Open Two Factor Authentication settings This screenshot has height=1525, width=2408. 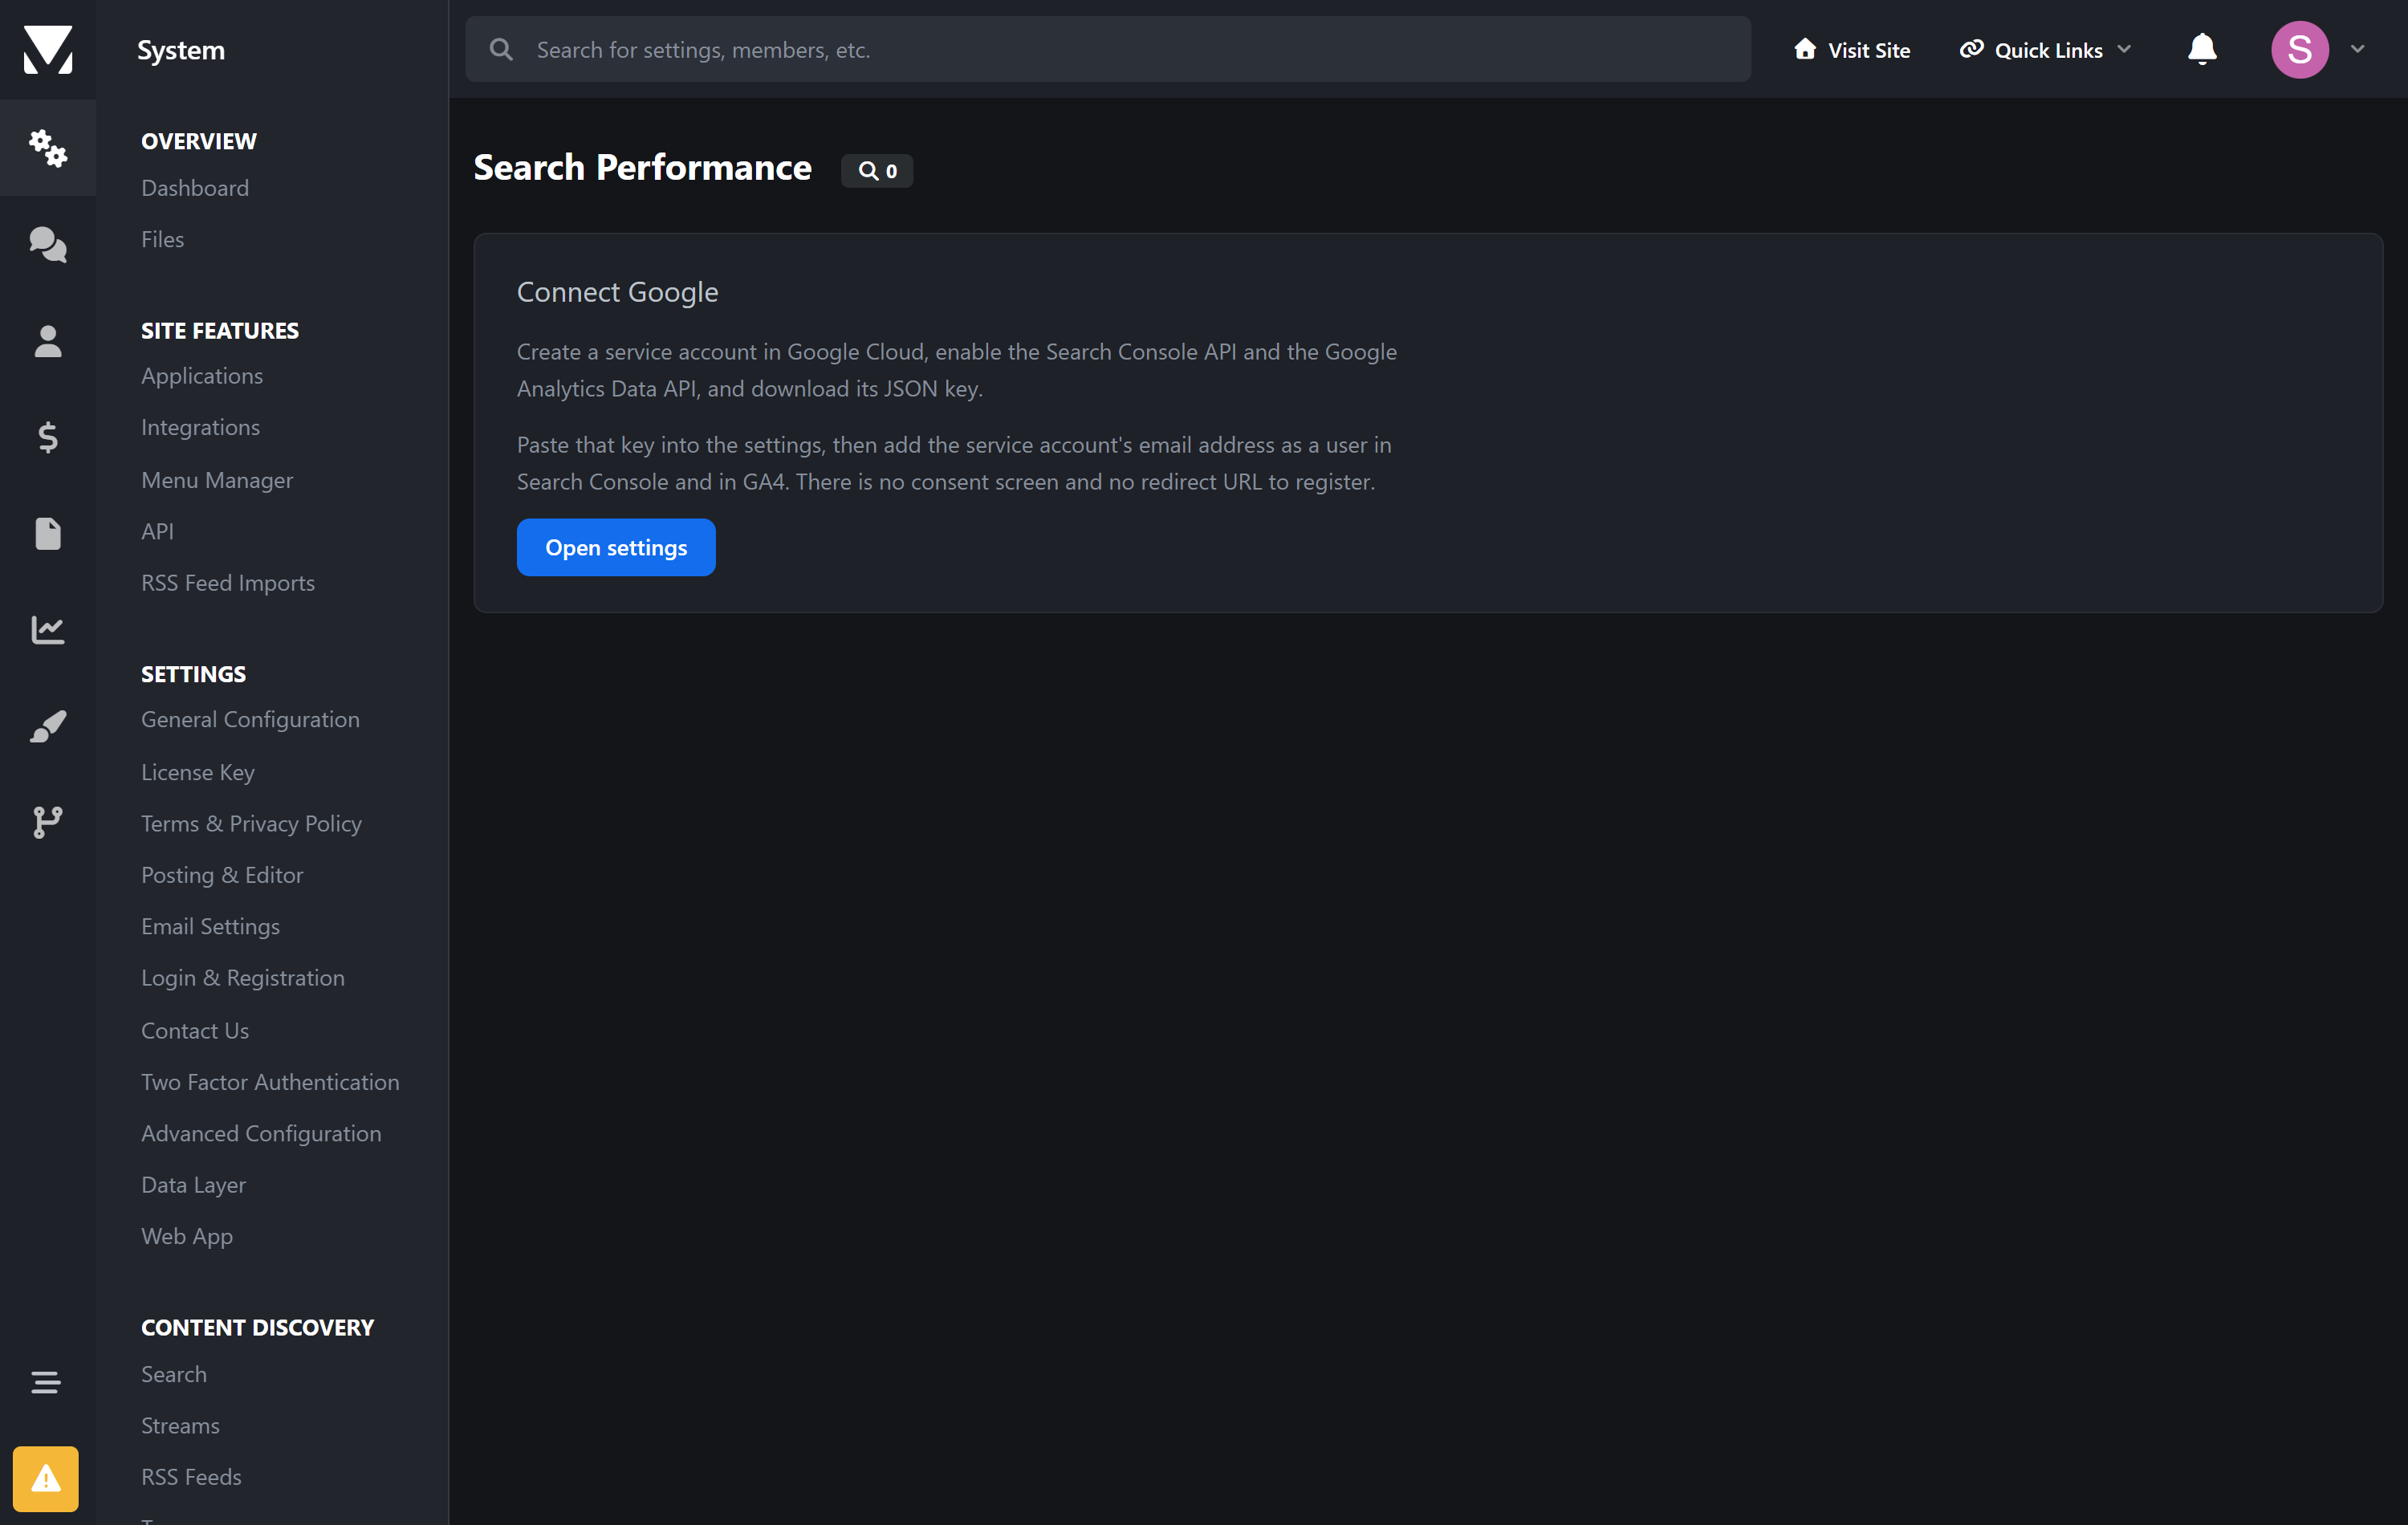pyautogui.click(x=270, y=1081)
